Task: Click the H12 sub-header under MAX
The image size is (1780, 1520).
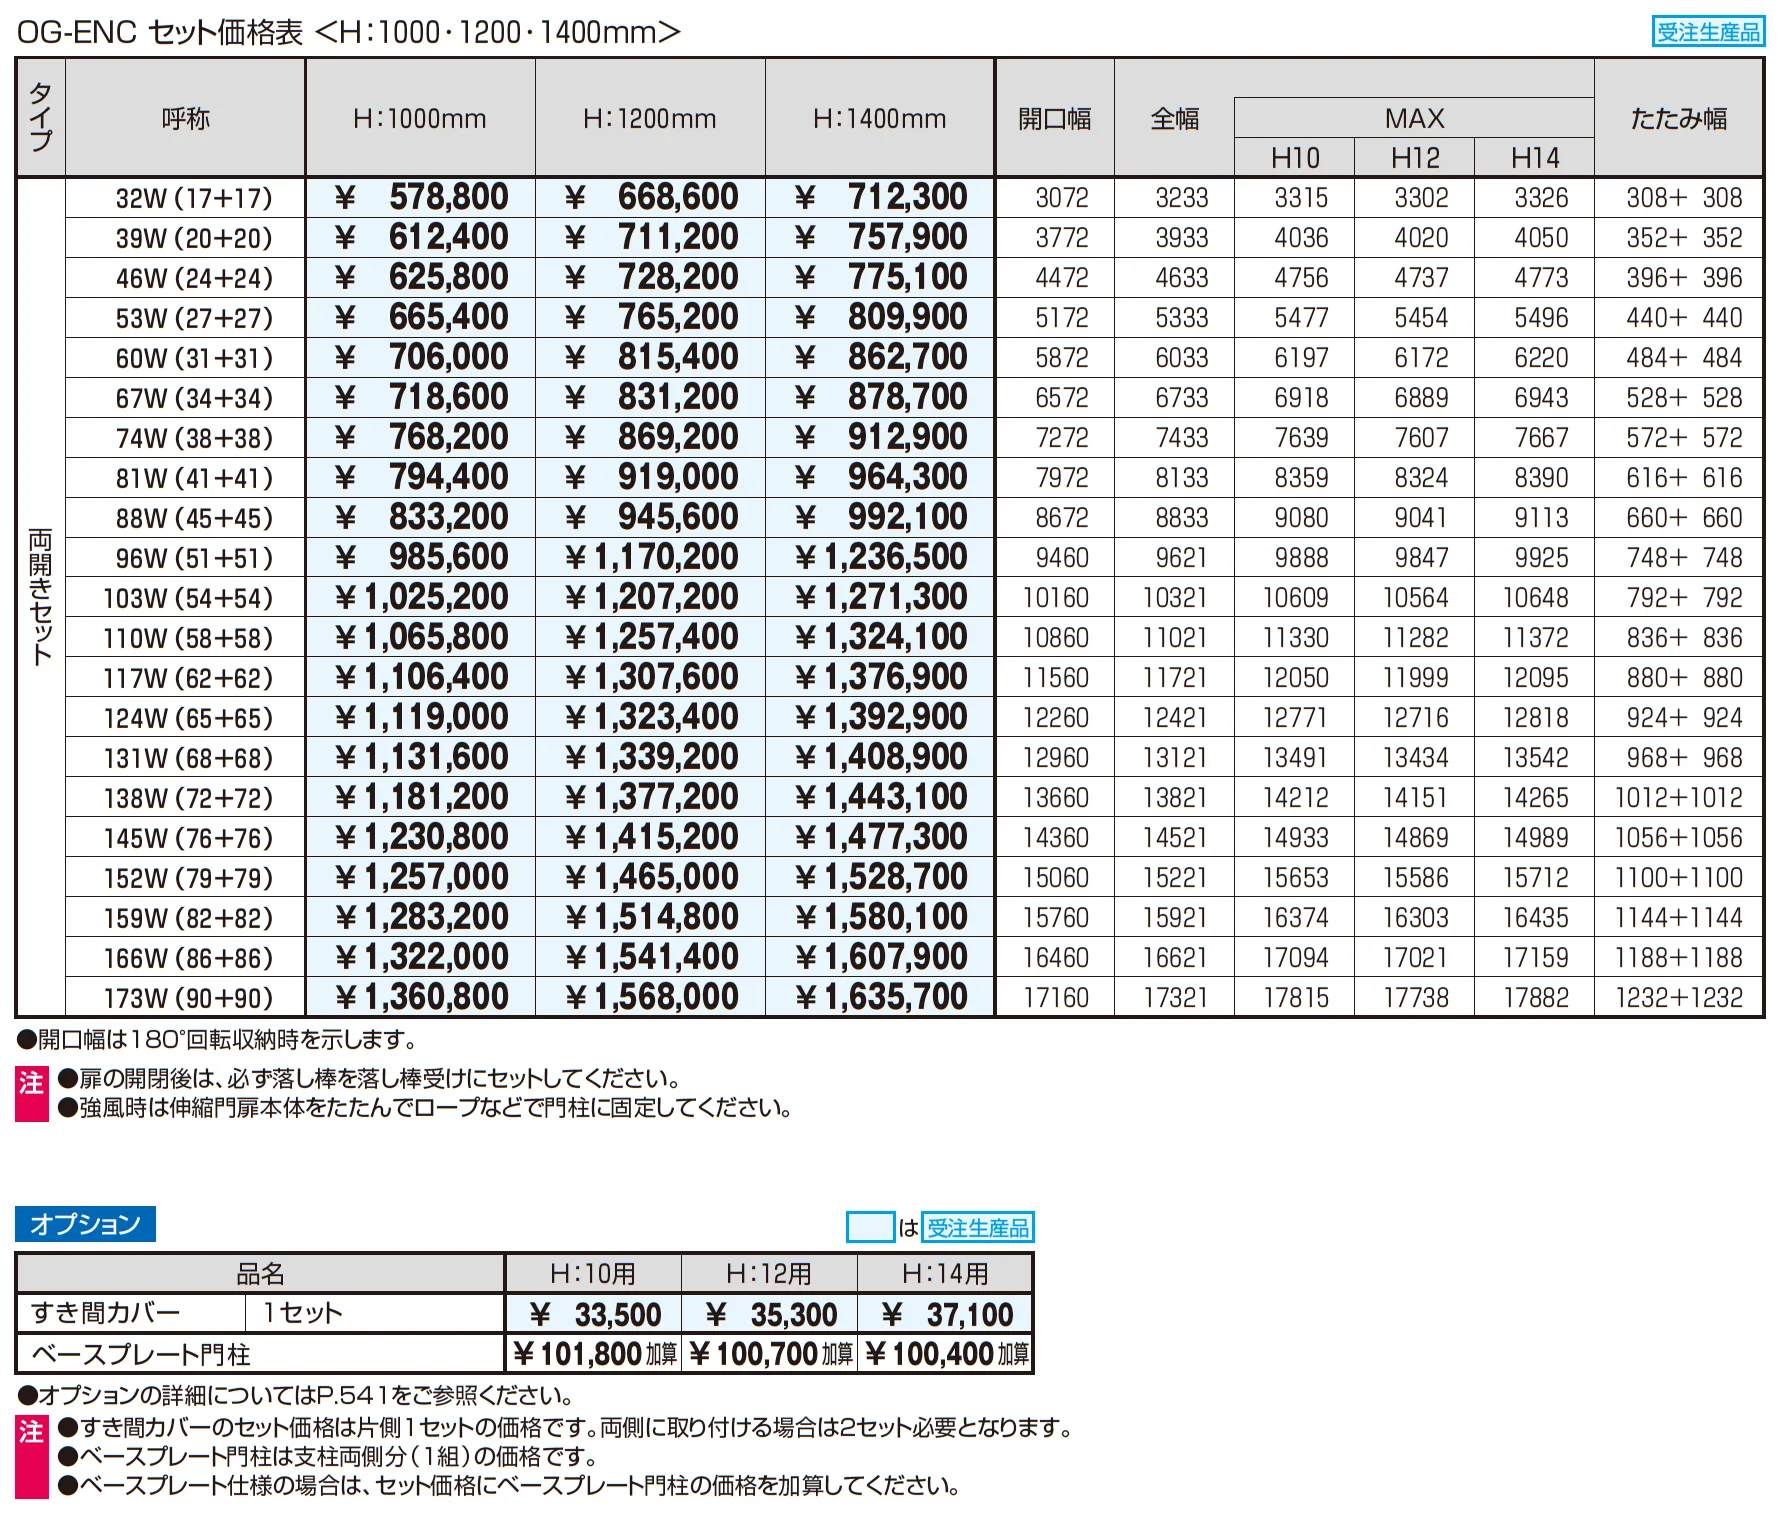Action: [1415, 158]
